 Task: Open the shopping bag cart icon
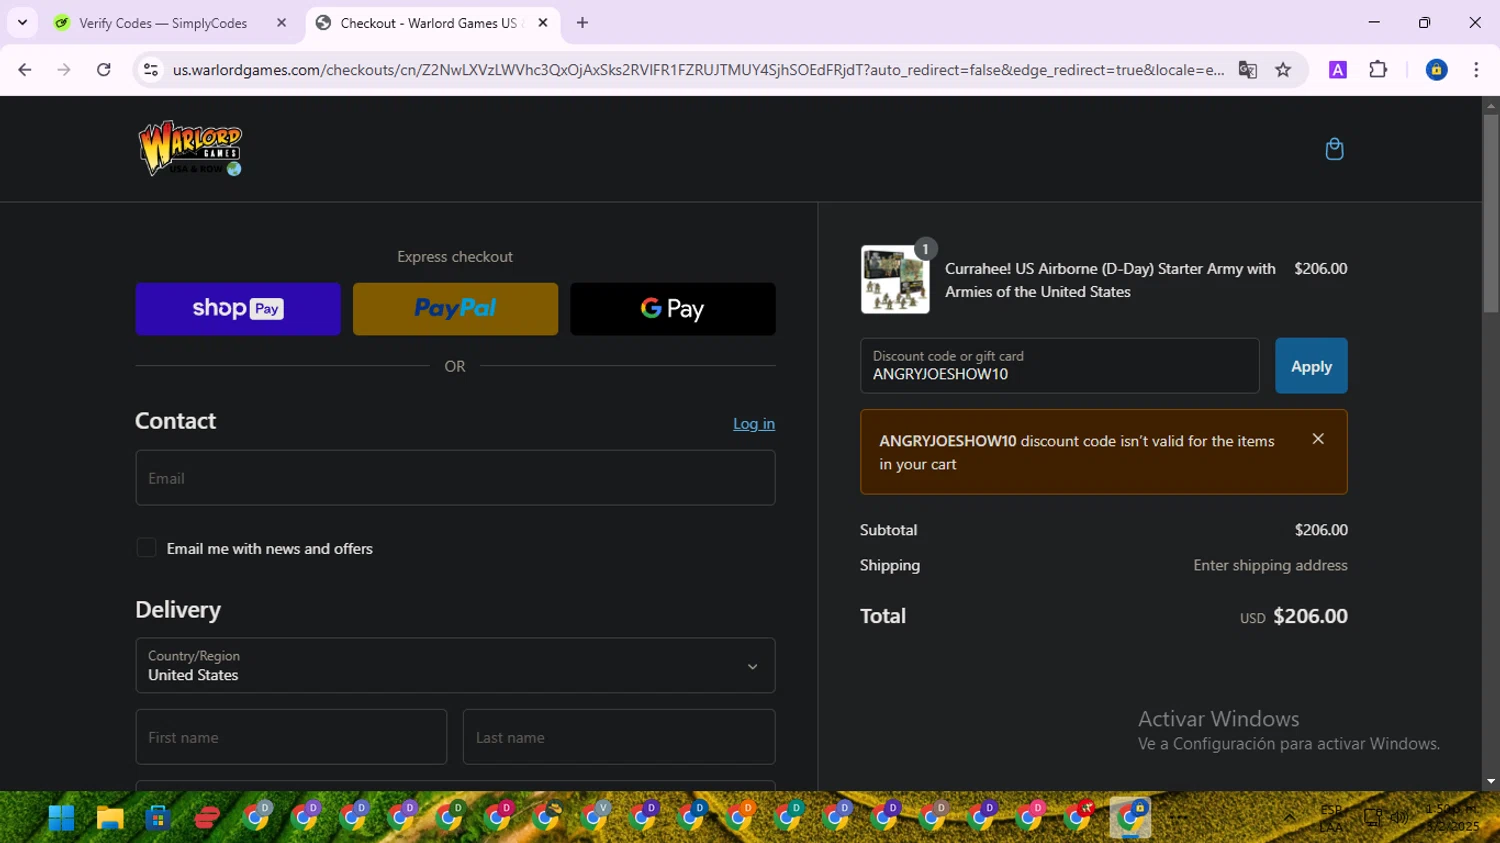[x=1334, y=149]
